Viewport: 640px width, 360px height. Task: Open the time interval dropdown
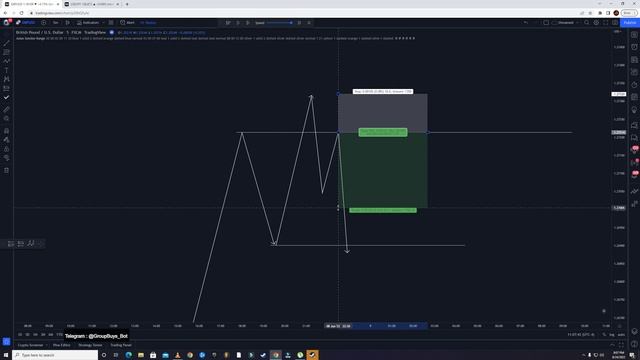coord(56,23)
